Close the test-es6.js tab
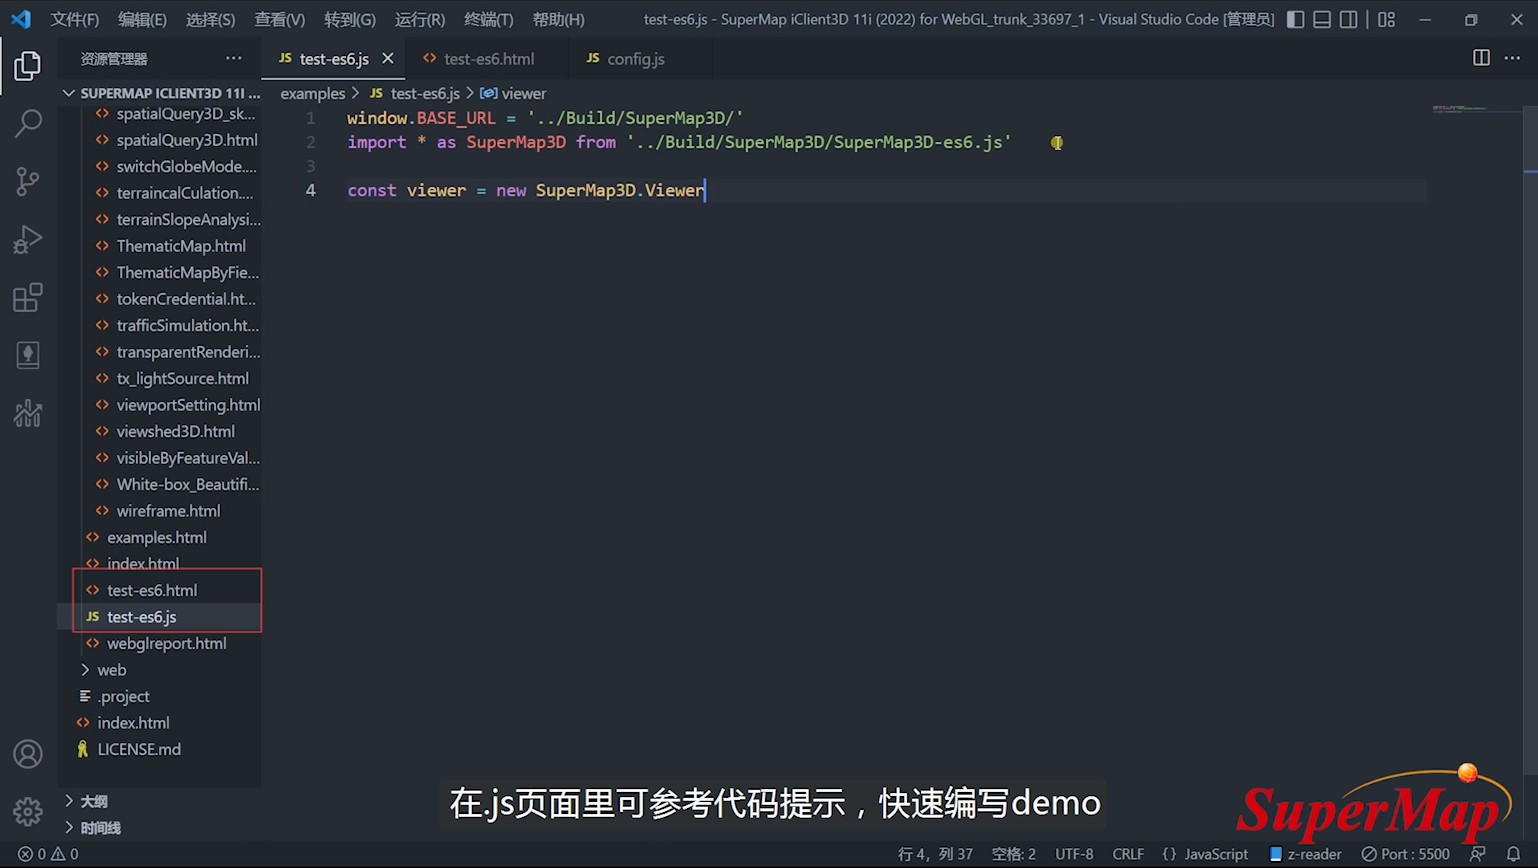 tap(387, 59)
